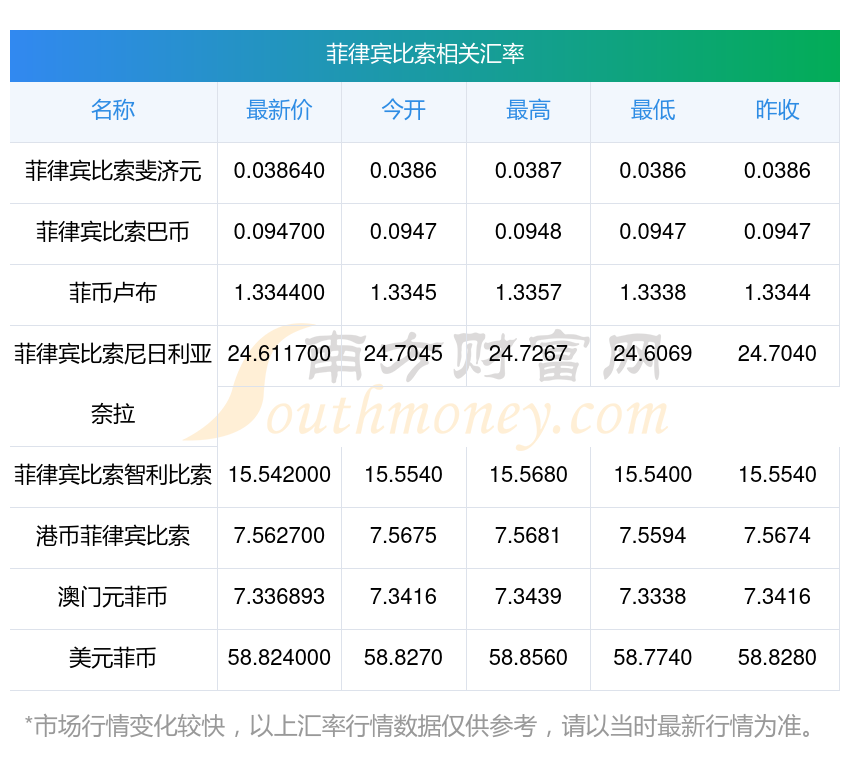Select the 7.5594 lowest price cell
This screenshot has height=757, width=850.
pyautogui.click(x=652, y=536)
